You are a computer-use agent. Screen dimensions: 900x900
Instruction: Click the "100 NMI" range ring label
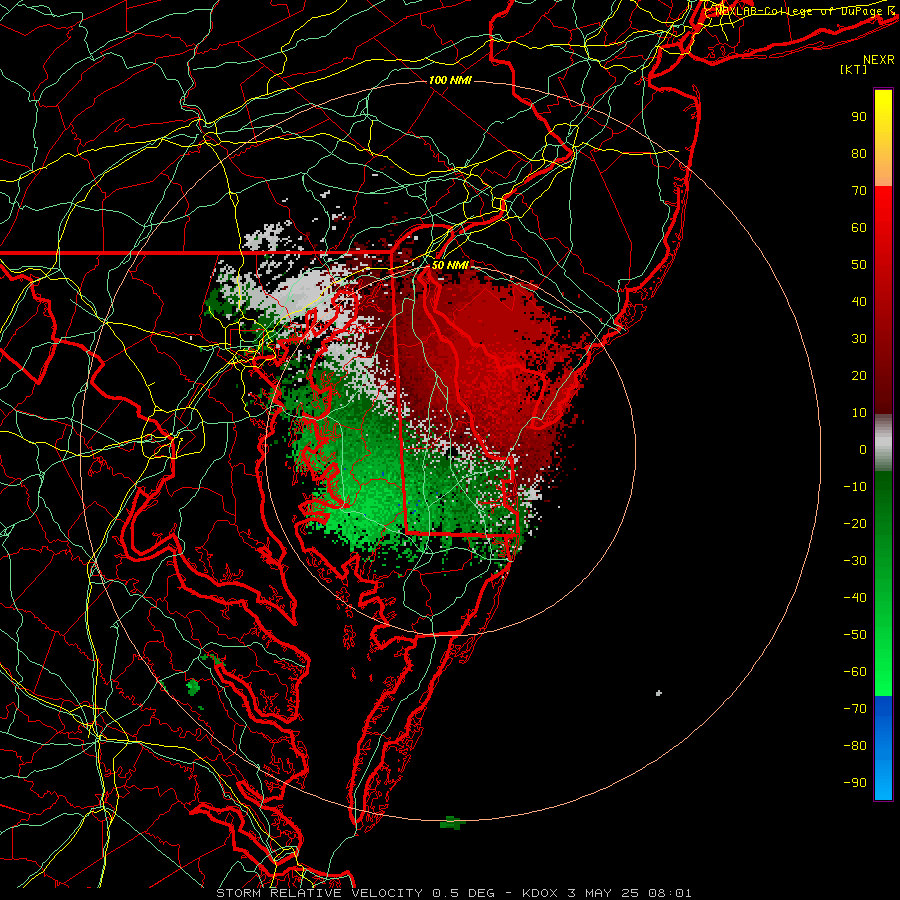pyautogui.click(x=450, y=80)
